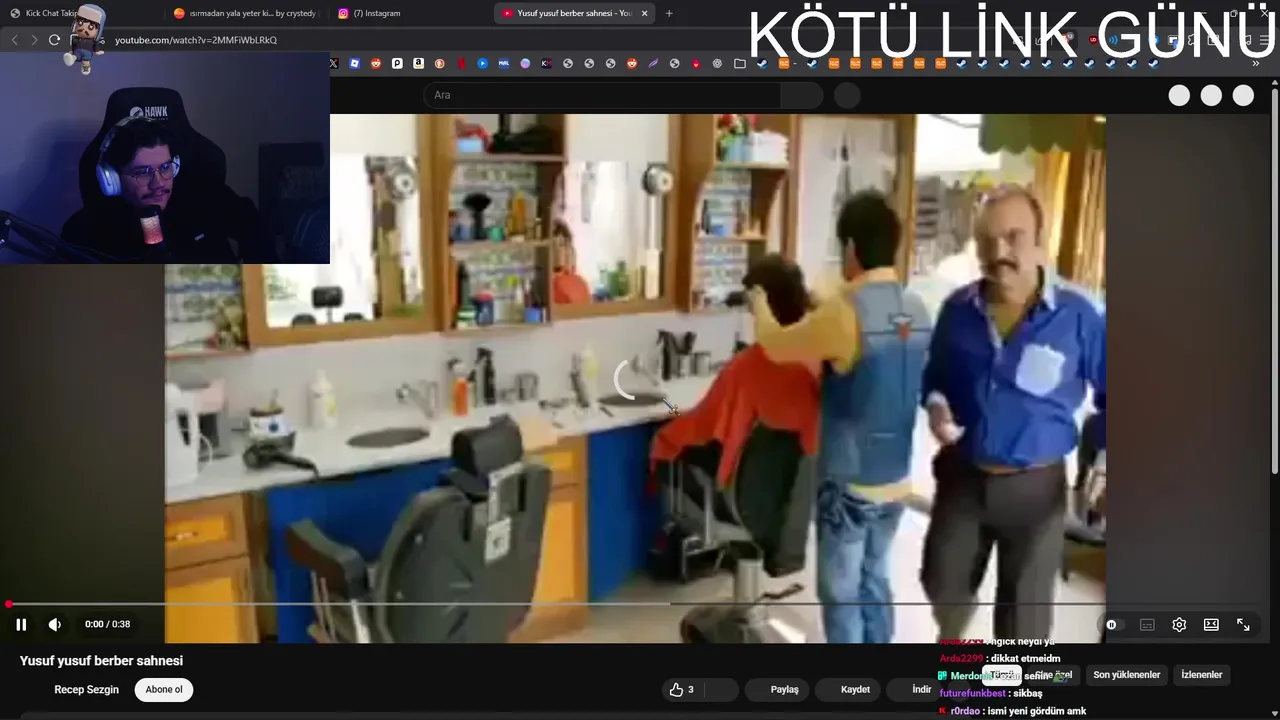
Task: Open the Amazon bookmark icon
Action: pos(418,63)
